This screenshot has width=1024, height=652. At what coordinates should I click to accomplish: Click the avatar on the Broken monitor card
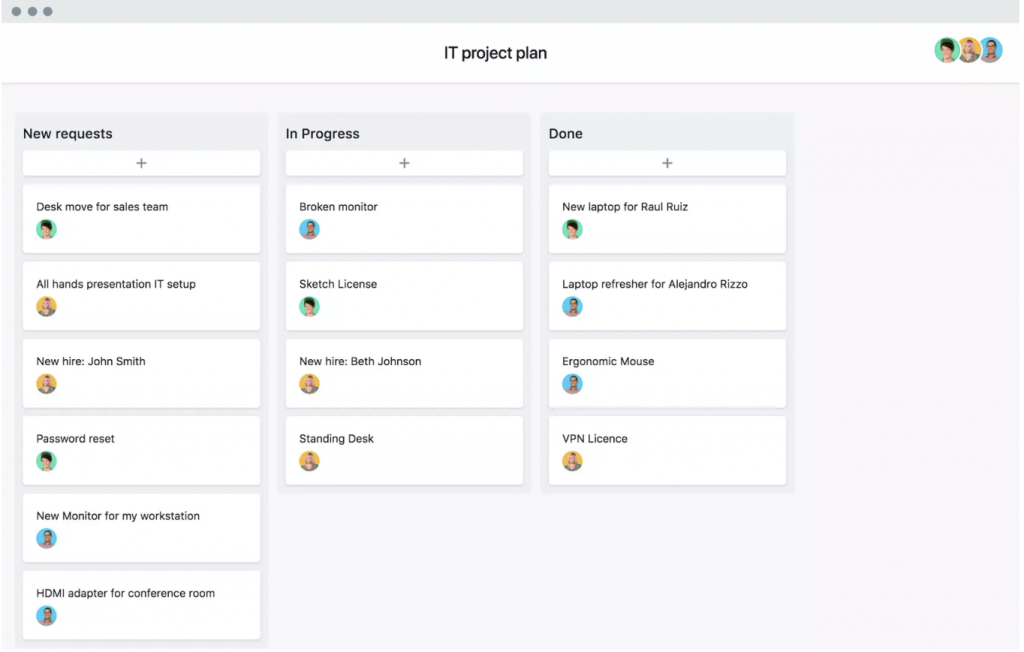[310, 229]
